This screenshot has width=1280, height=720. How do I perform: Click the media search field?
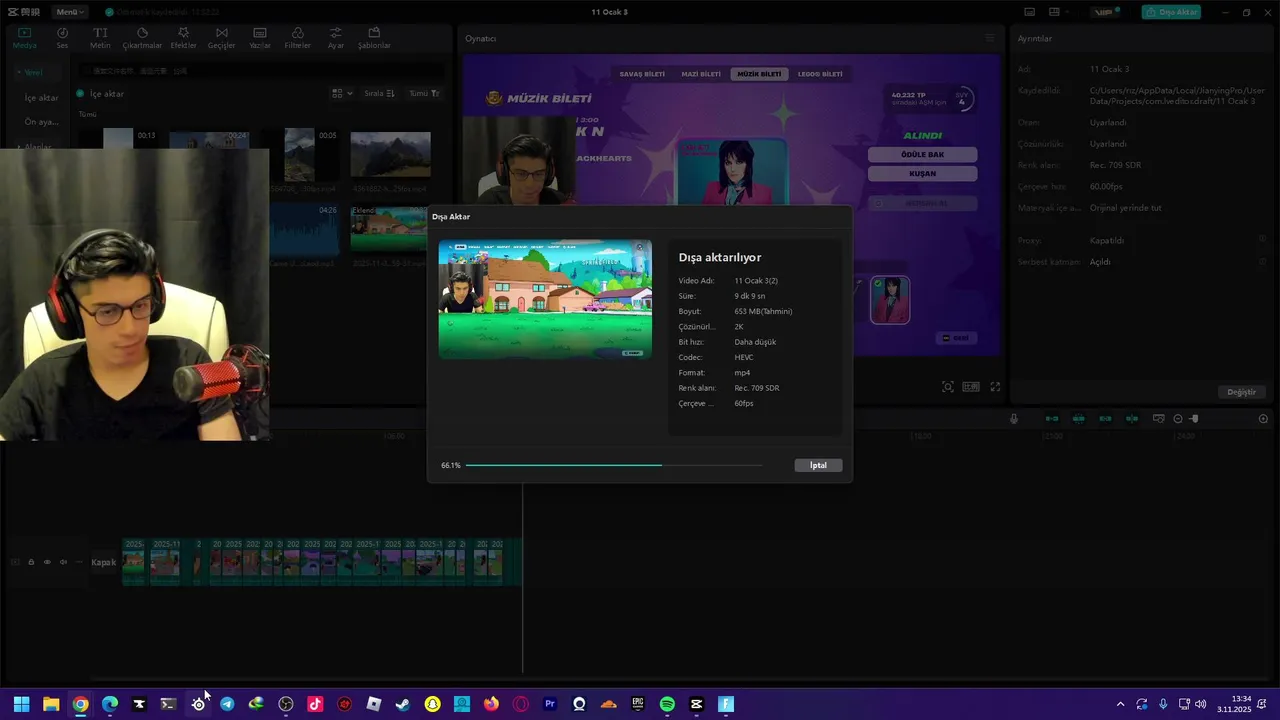tap(260, 71)
